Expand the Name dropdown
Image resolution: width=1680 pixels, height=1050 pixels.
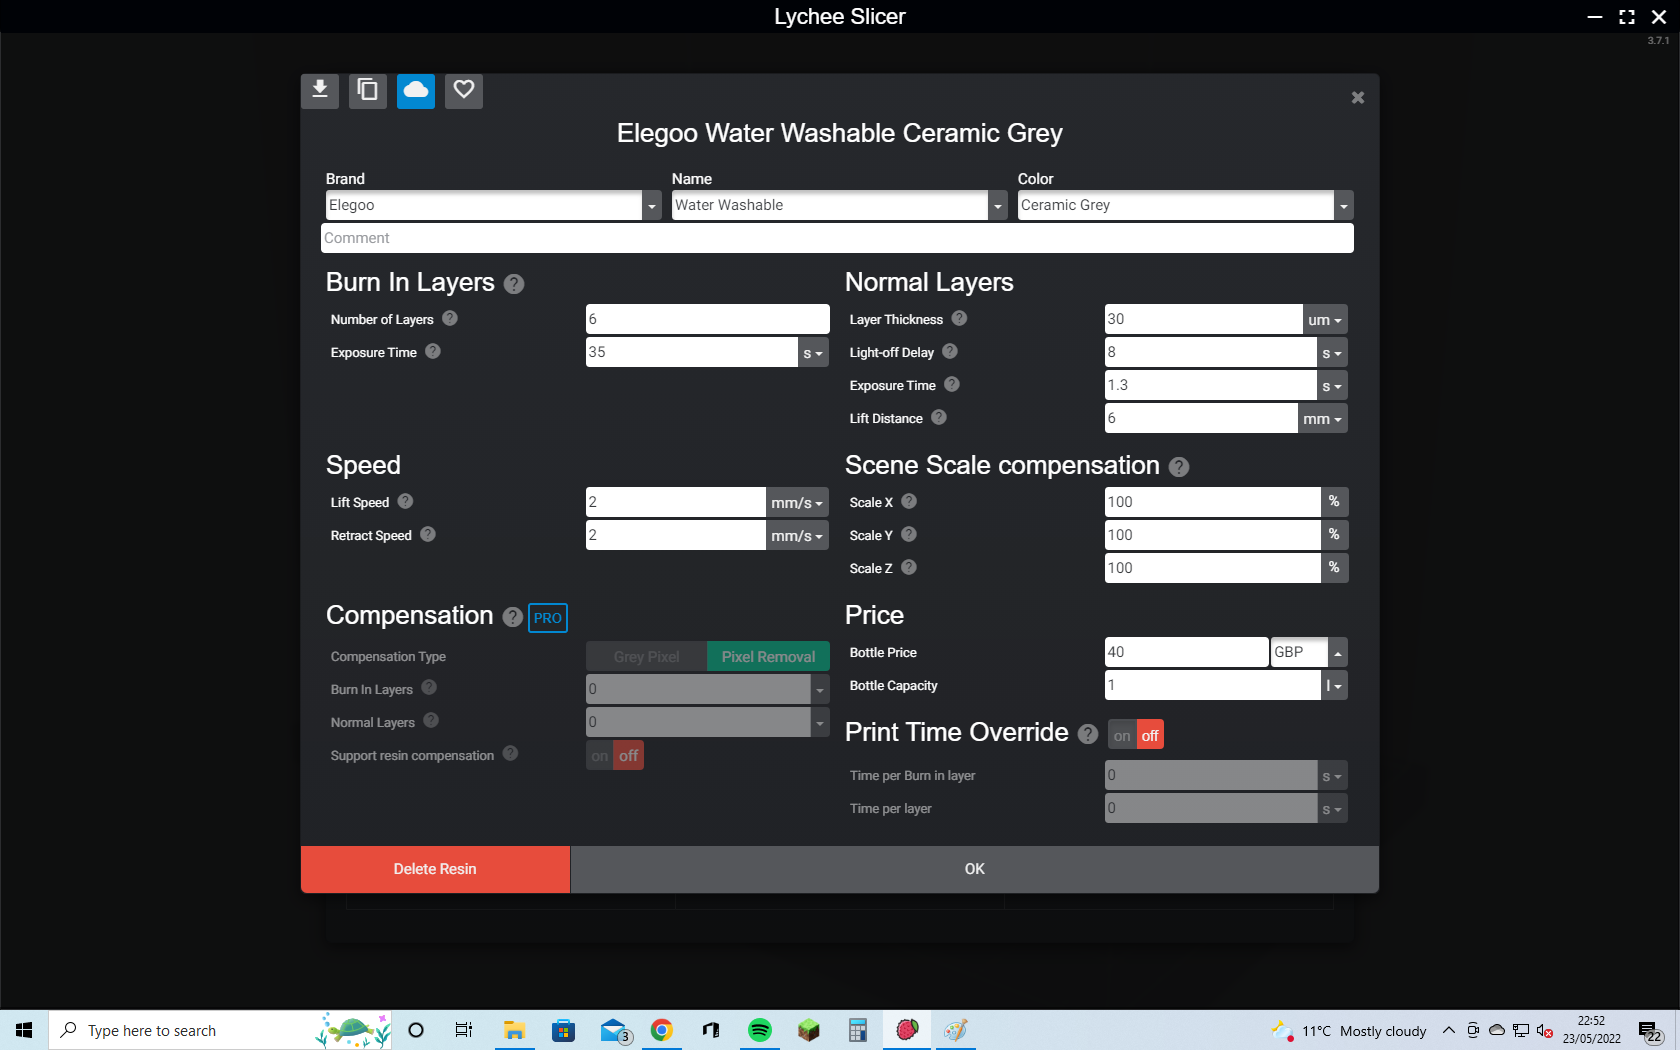click(998, 206)
